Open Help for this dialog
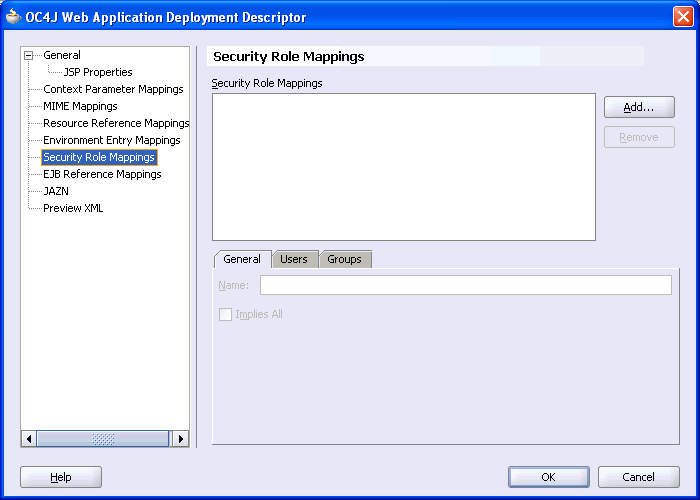700x500 pixels. click(61, 477)
